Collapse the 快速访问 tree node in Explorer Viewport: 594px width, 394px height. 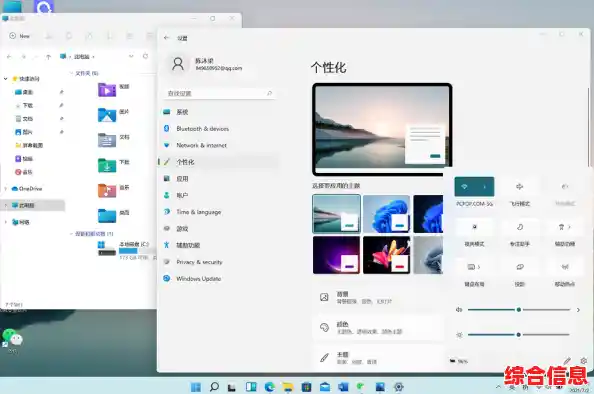[x=6, y=79]
